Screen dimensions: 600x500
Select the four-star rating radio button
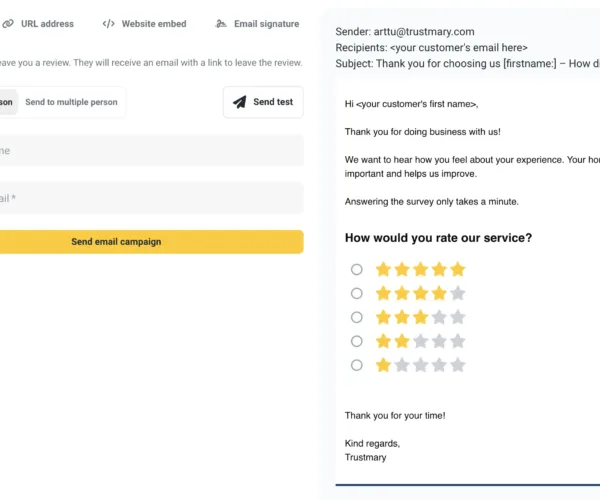[x=357, y=293]
